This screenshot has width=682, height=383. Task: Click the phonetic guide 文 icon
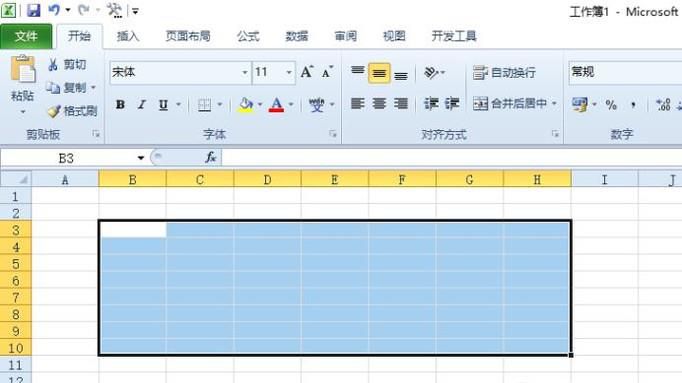[x=316, y=105]
